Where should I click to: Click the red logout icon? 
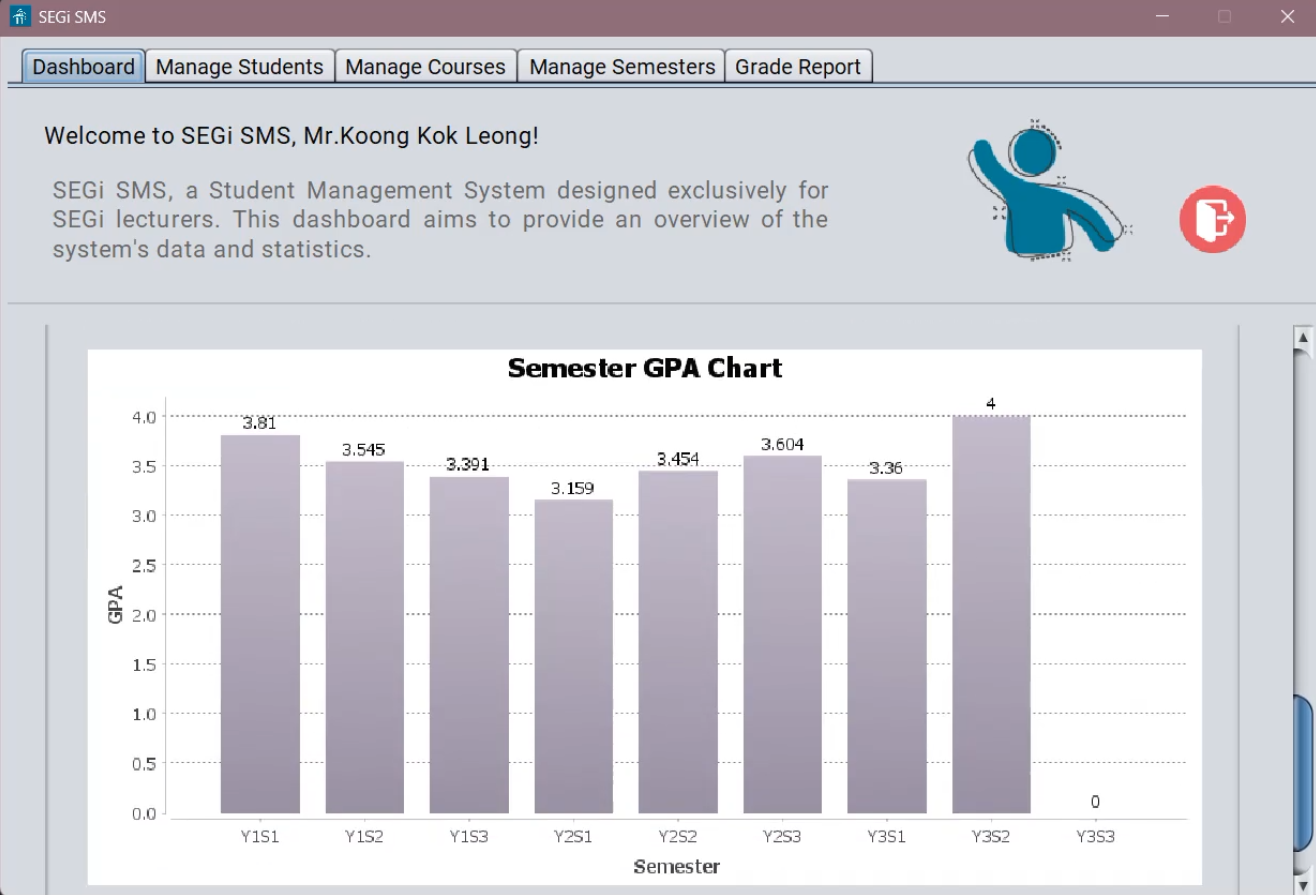pos(1212,218)
